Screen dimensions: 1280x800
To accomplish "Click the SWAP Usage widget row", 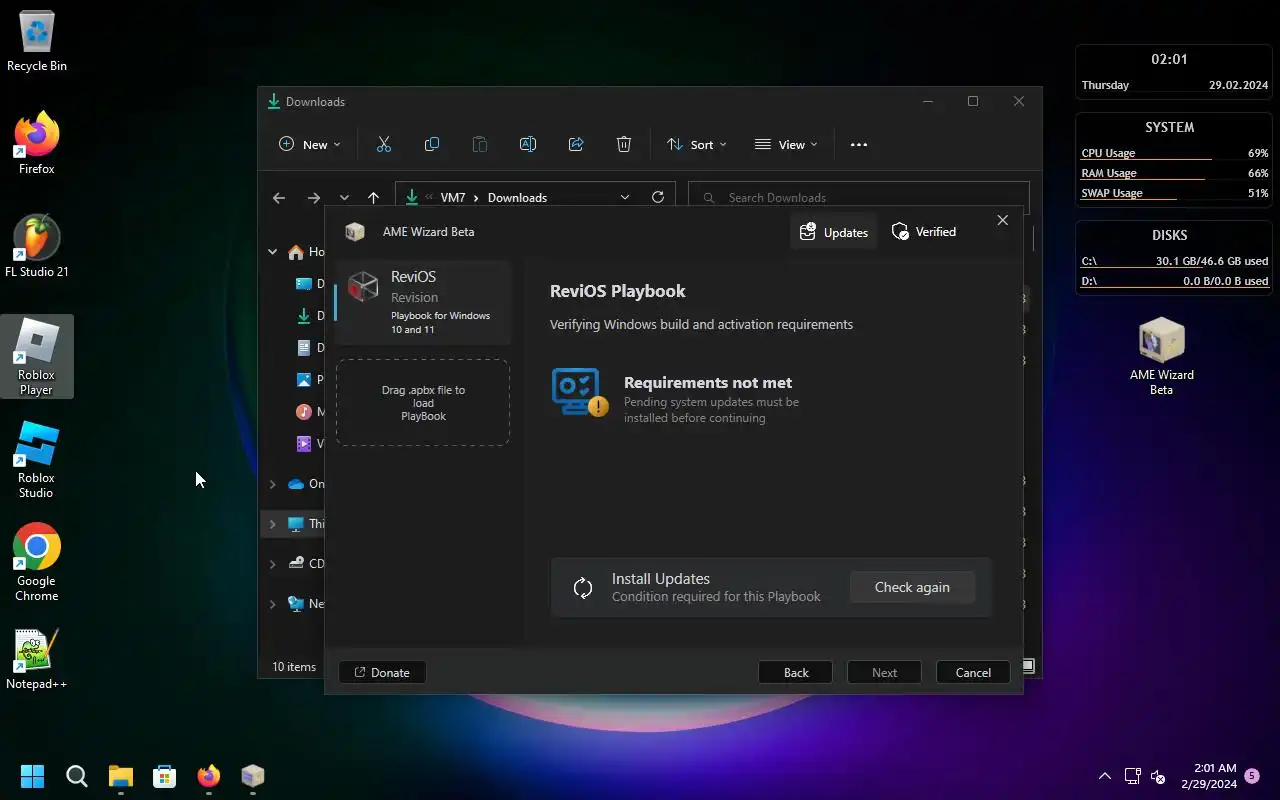I will click(1175, 193).
